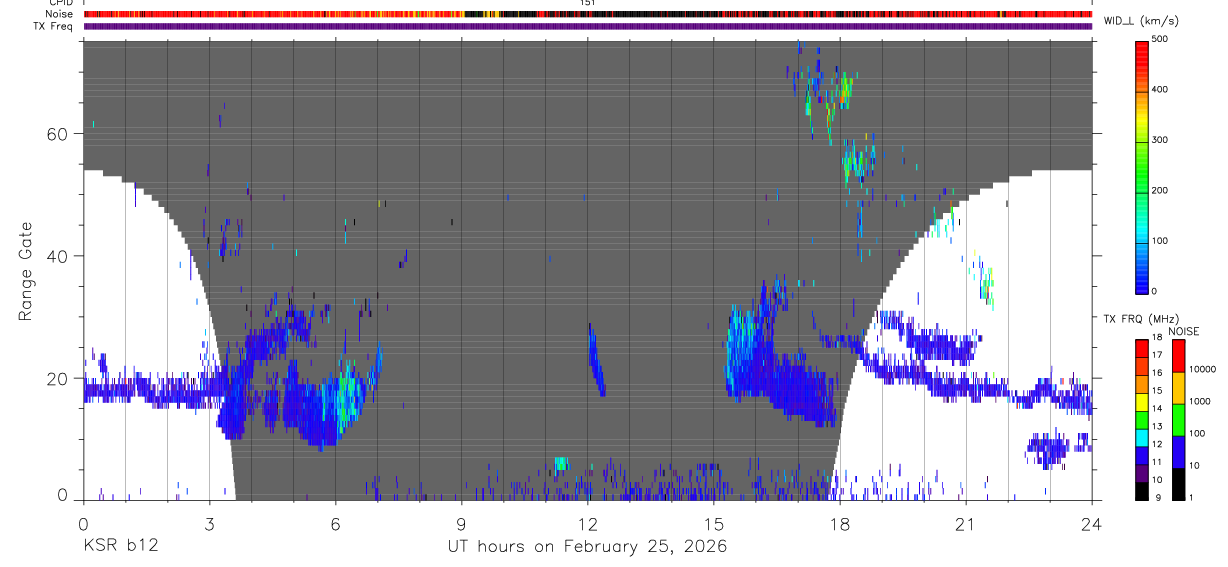
Task: Click x-axis tick label '18'
Action: [x=840, y=523]
